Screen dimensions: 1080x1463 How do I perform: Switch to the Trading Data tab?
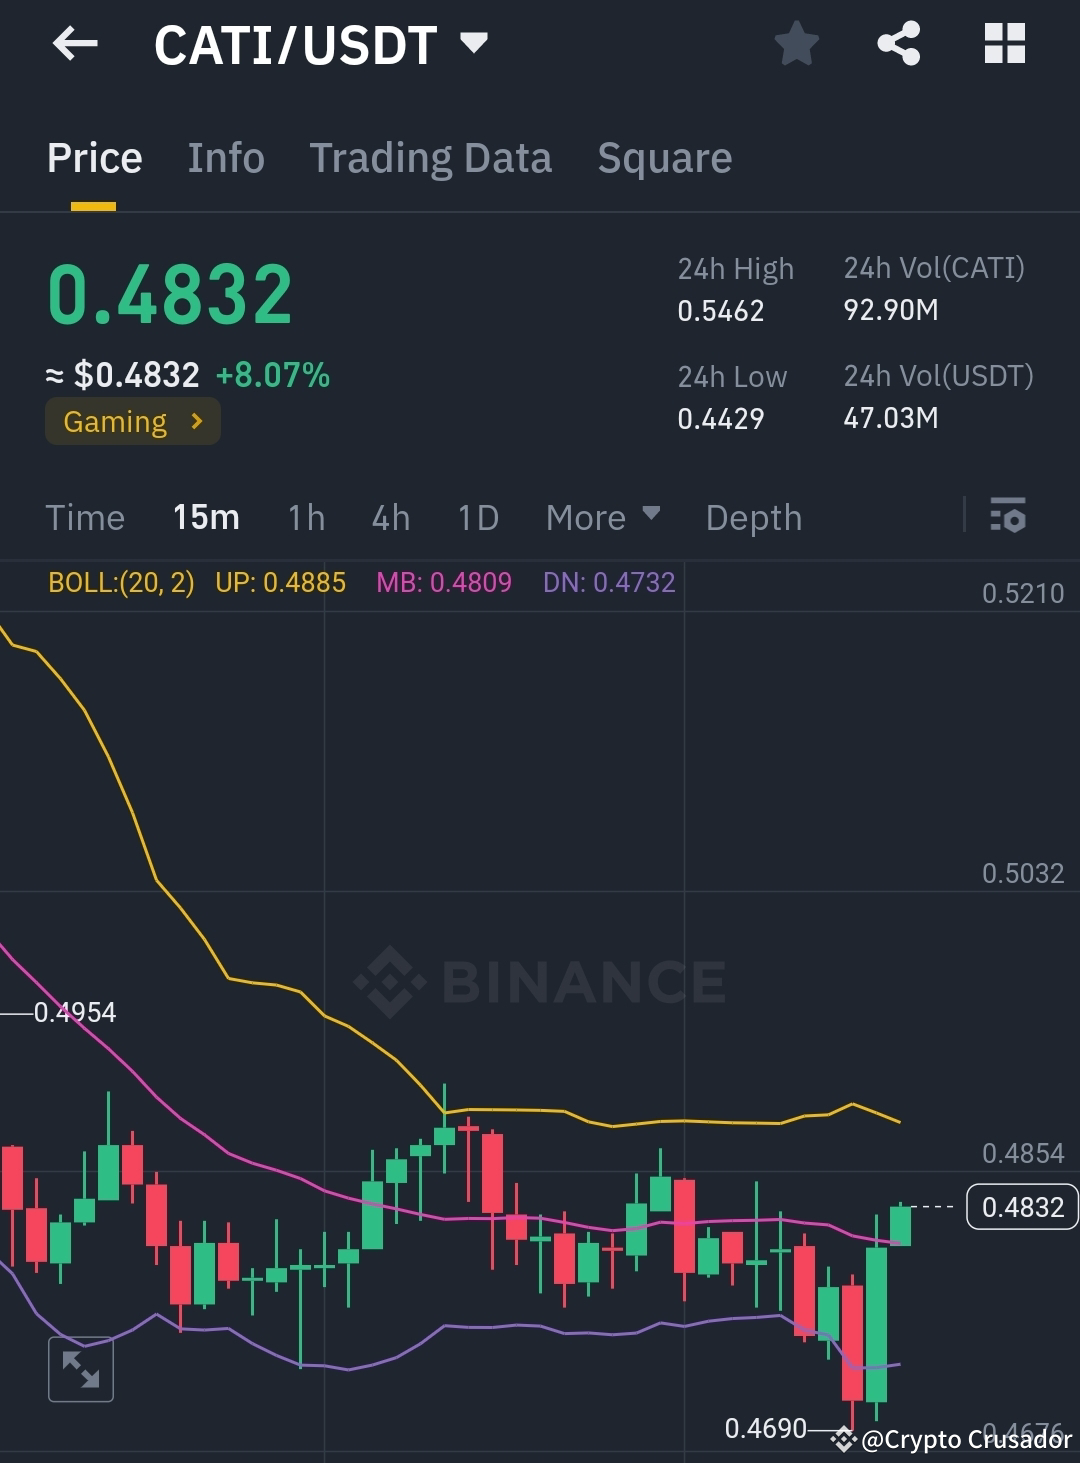click(x=431, y=158)
